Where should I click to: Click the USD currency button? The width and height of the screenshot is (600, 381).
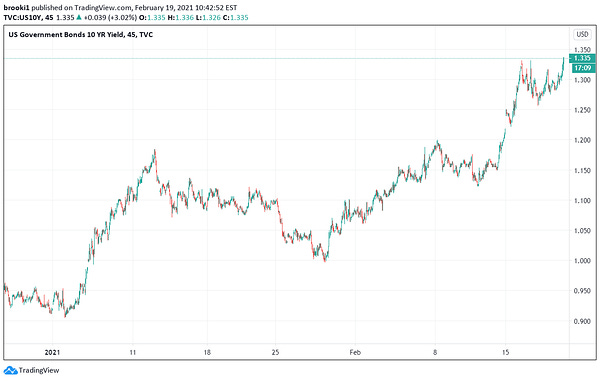pos(582,34)
